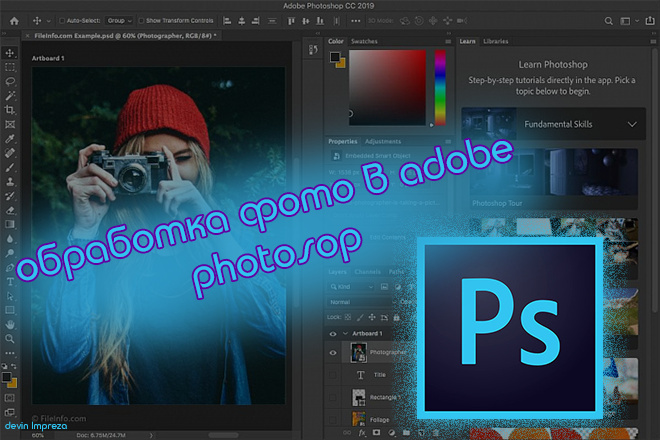Show the Rectangle layer visibility box
Image resolution: width=660 pixels, height=440 pixels.
[x=333, y=397]
